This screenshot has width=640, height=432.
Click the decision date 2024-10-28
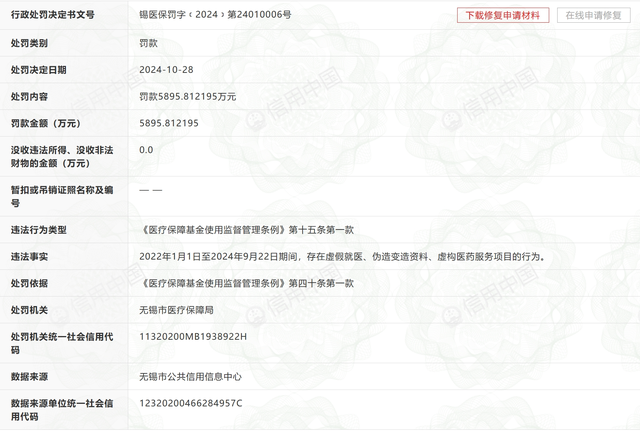point(166,70)
